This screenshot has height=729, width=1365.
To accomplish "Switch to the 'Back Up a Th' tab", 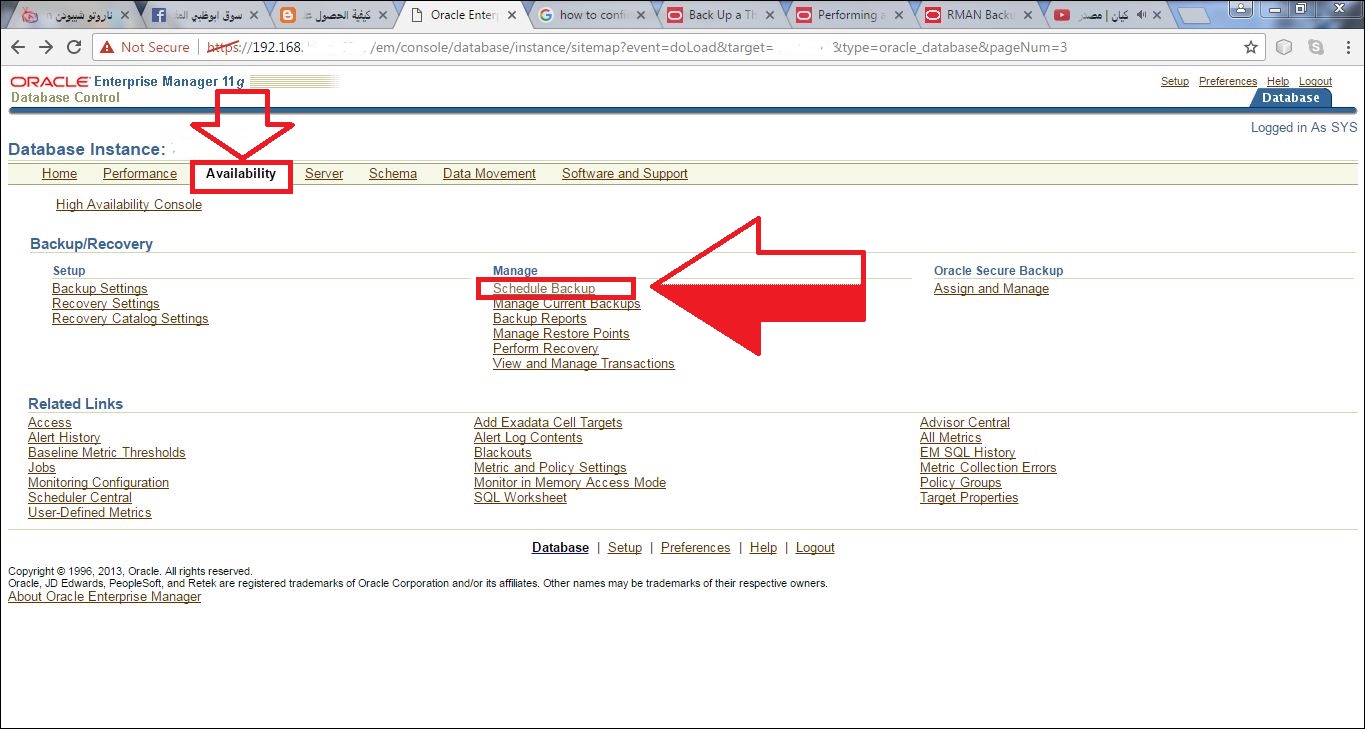I will point(718,15).
